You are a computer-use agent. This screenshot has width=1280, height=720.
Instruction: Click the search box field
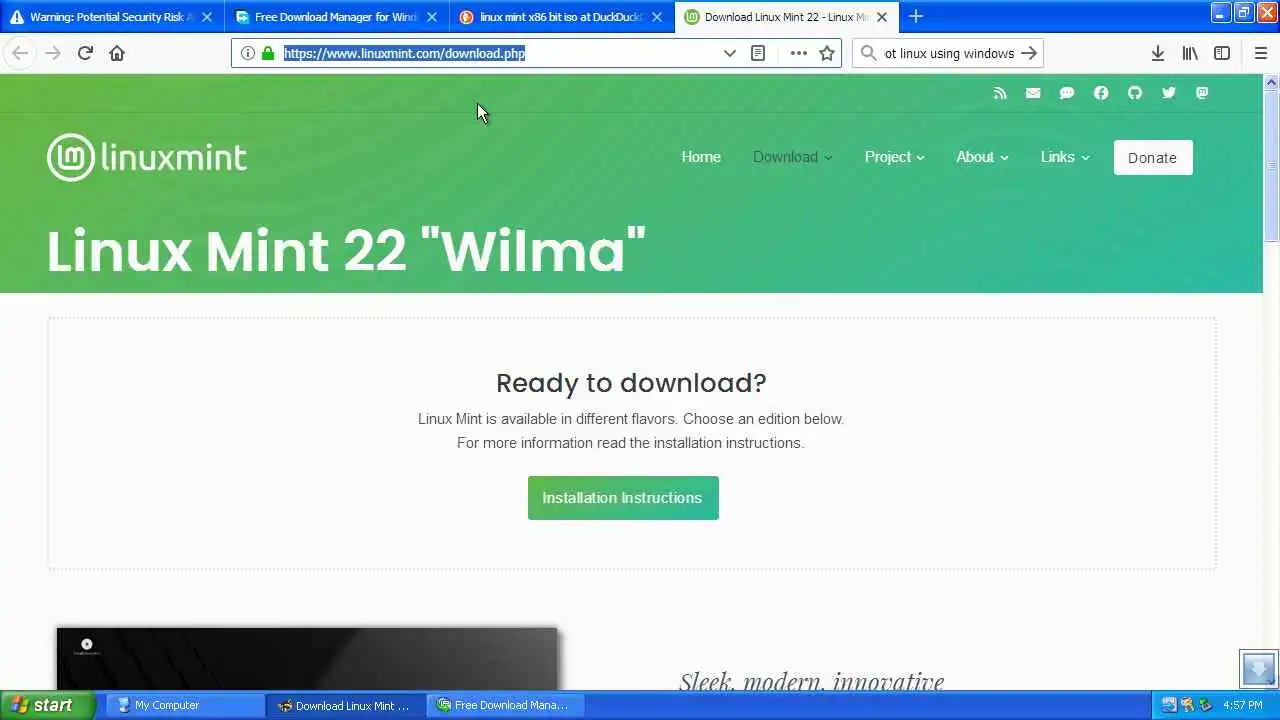coord(948,53)
